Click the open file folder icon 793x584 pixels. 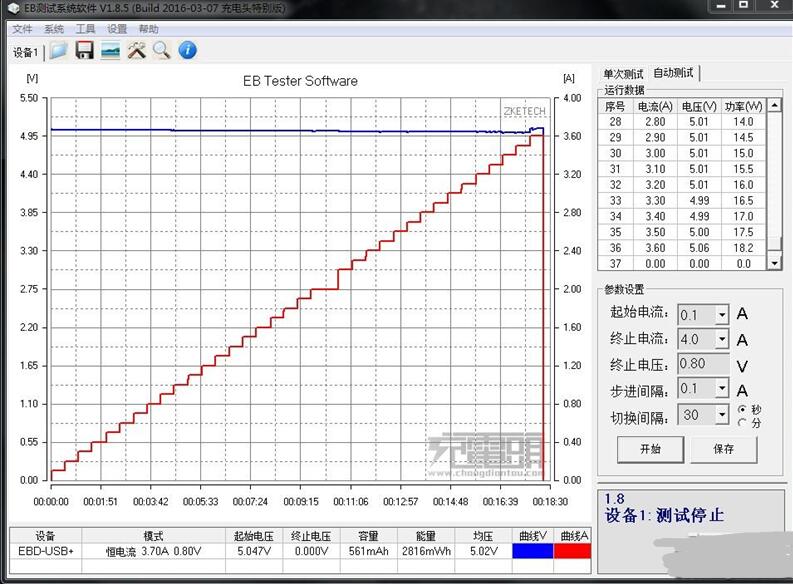[x=59, y=50]
